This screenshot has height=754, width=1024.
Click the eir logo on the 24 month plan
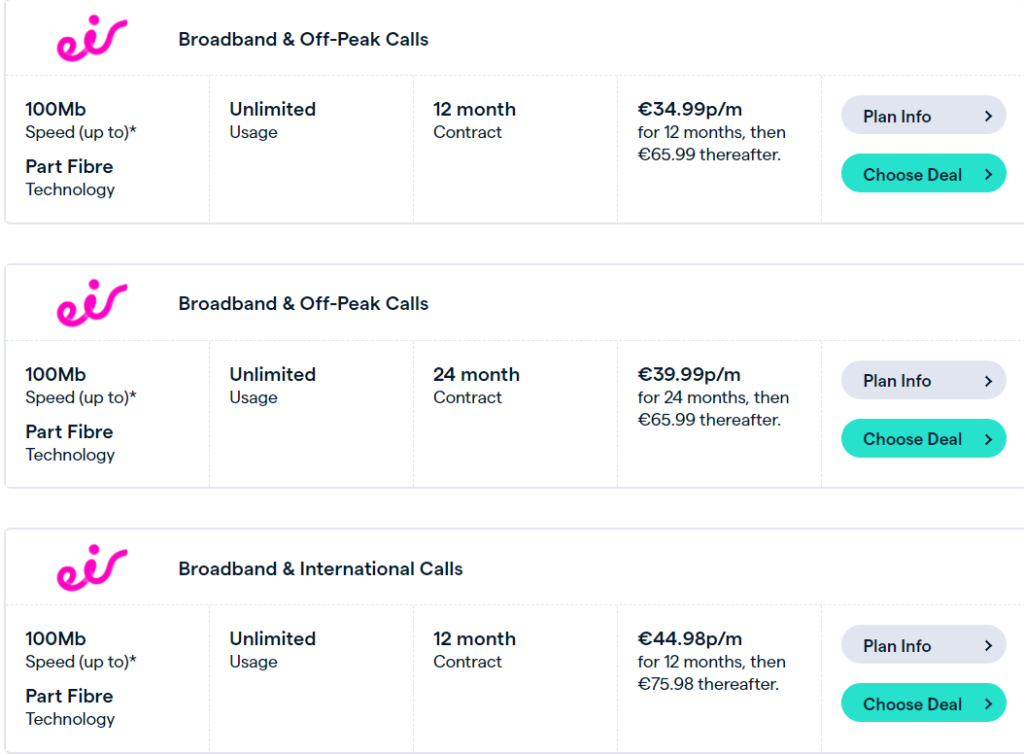tap(92, 303)
